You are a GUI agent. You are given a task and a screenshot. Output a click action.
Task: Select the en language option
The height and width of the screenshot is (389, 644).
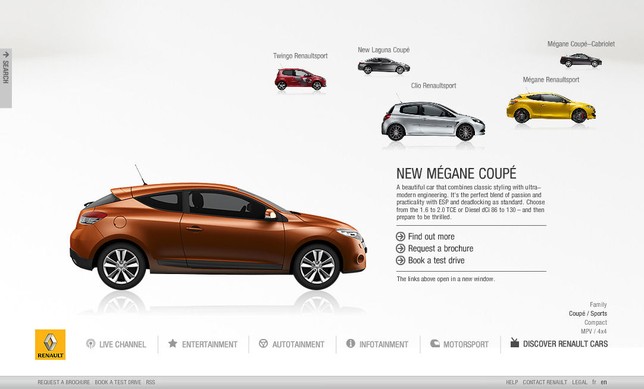(604, 382)
